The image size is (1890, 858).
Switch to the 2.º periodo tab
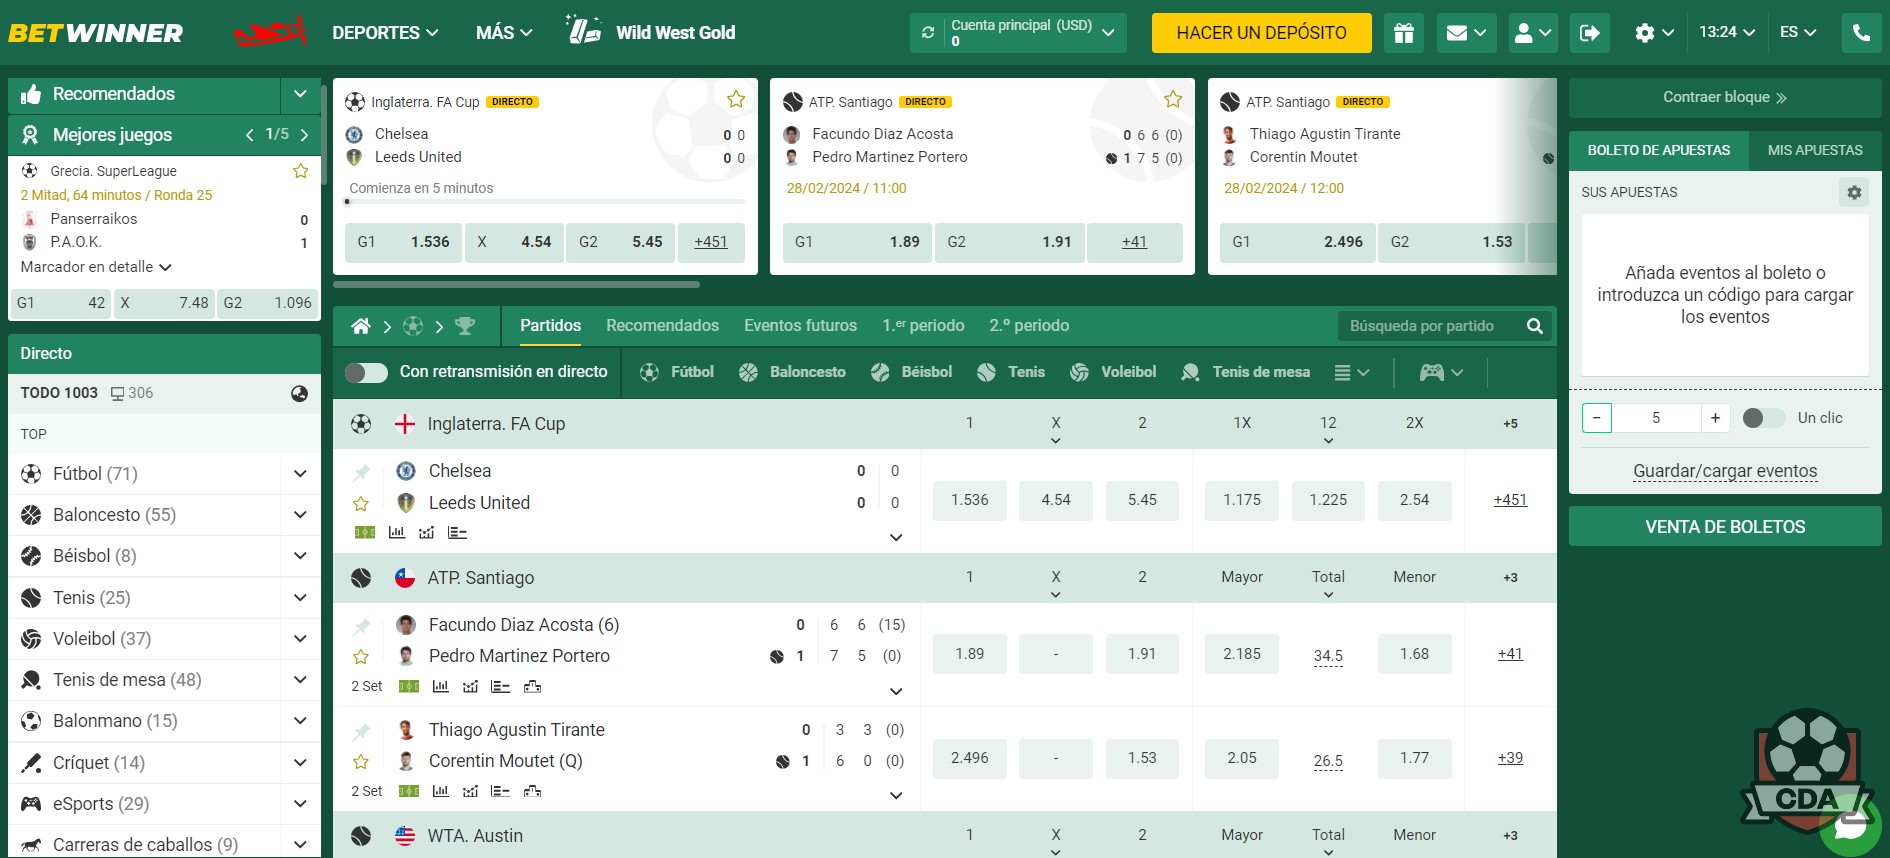coord(1029,326)
